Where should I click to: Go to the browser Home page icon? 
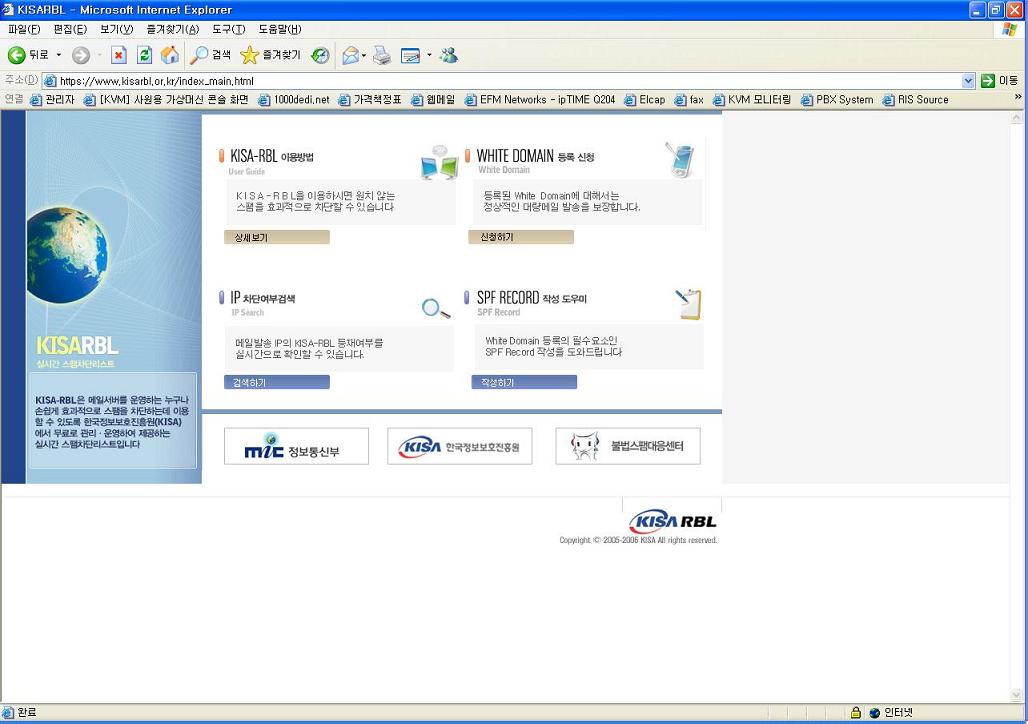pos(170,56)
